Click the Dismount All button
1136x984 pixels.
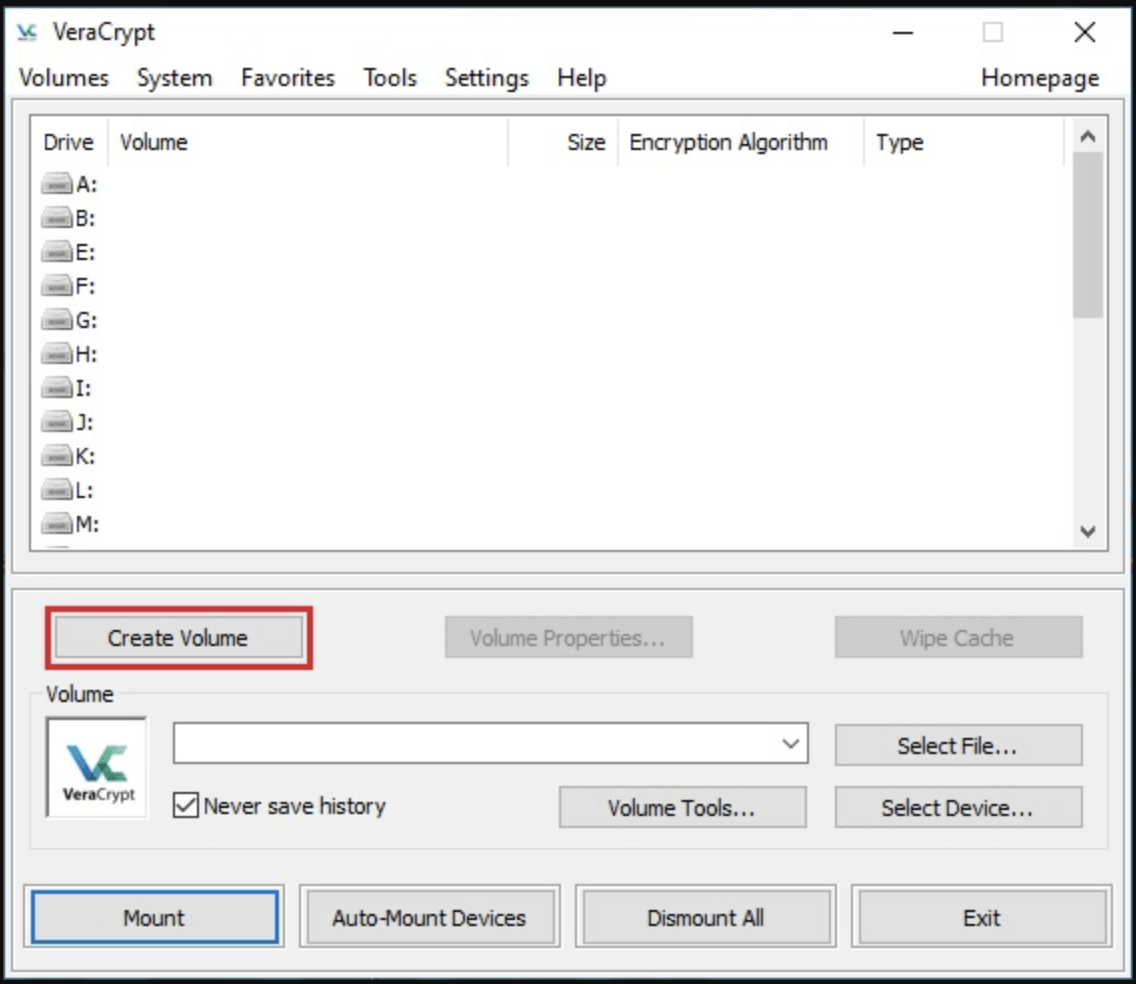(x=705, y=916)
